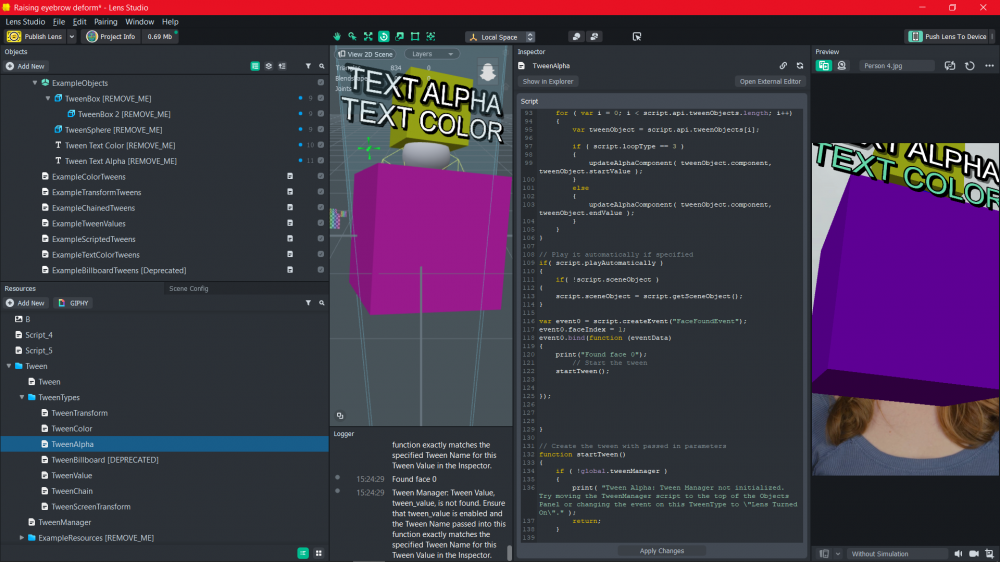Open the File menu
The width and height of the screenshot is (1000, 562).
click(x=59, y=22)
